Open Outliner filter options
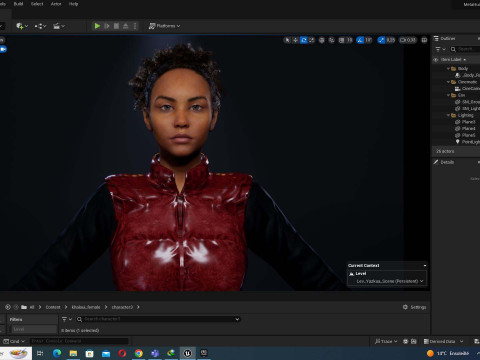The image size is (480, 360). click(440, 49)
